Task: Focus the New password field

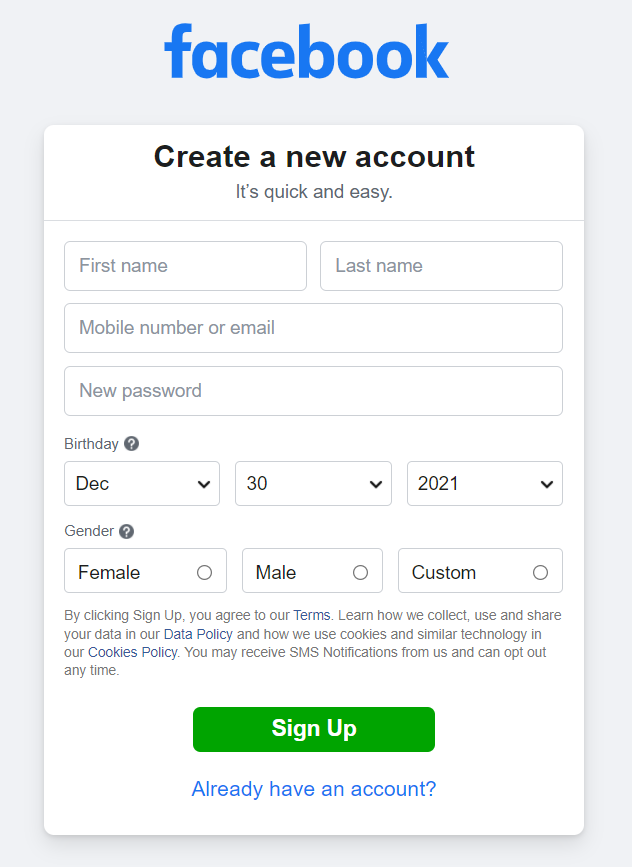Action: pos(313,391)
